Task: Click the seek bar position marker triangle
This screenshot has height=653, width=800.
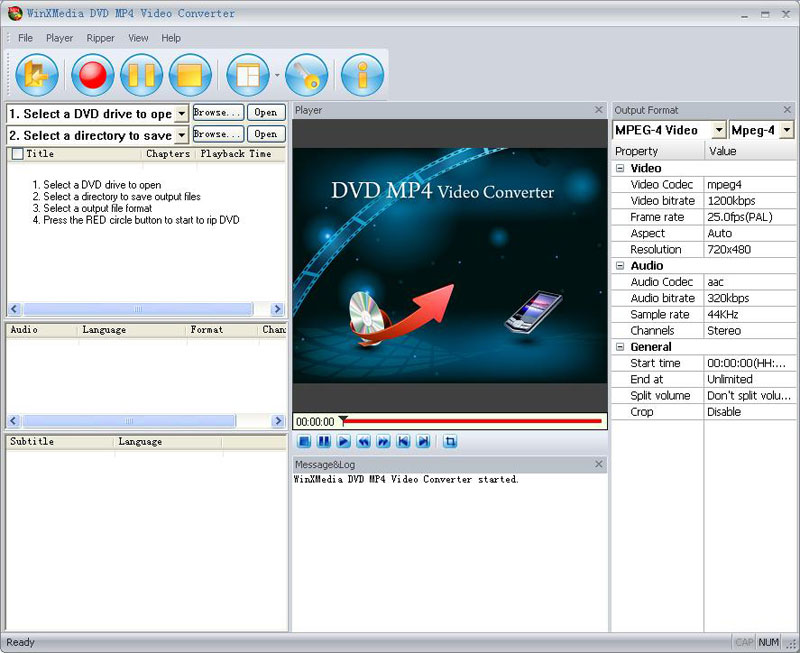Action: (343, 420)
